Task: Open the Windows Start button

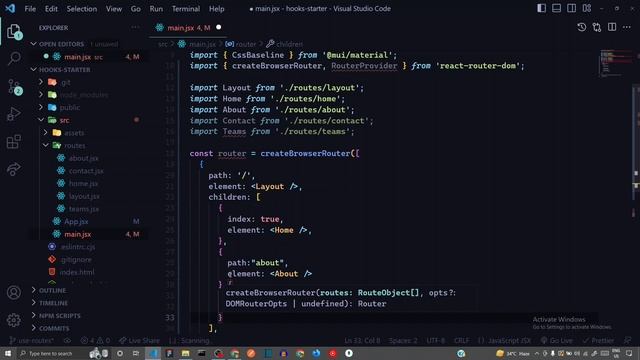Action: point(8,353)
